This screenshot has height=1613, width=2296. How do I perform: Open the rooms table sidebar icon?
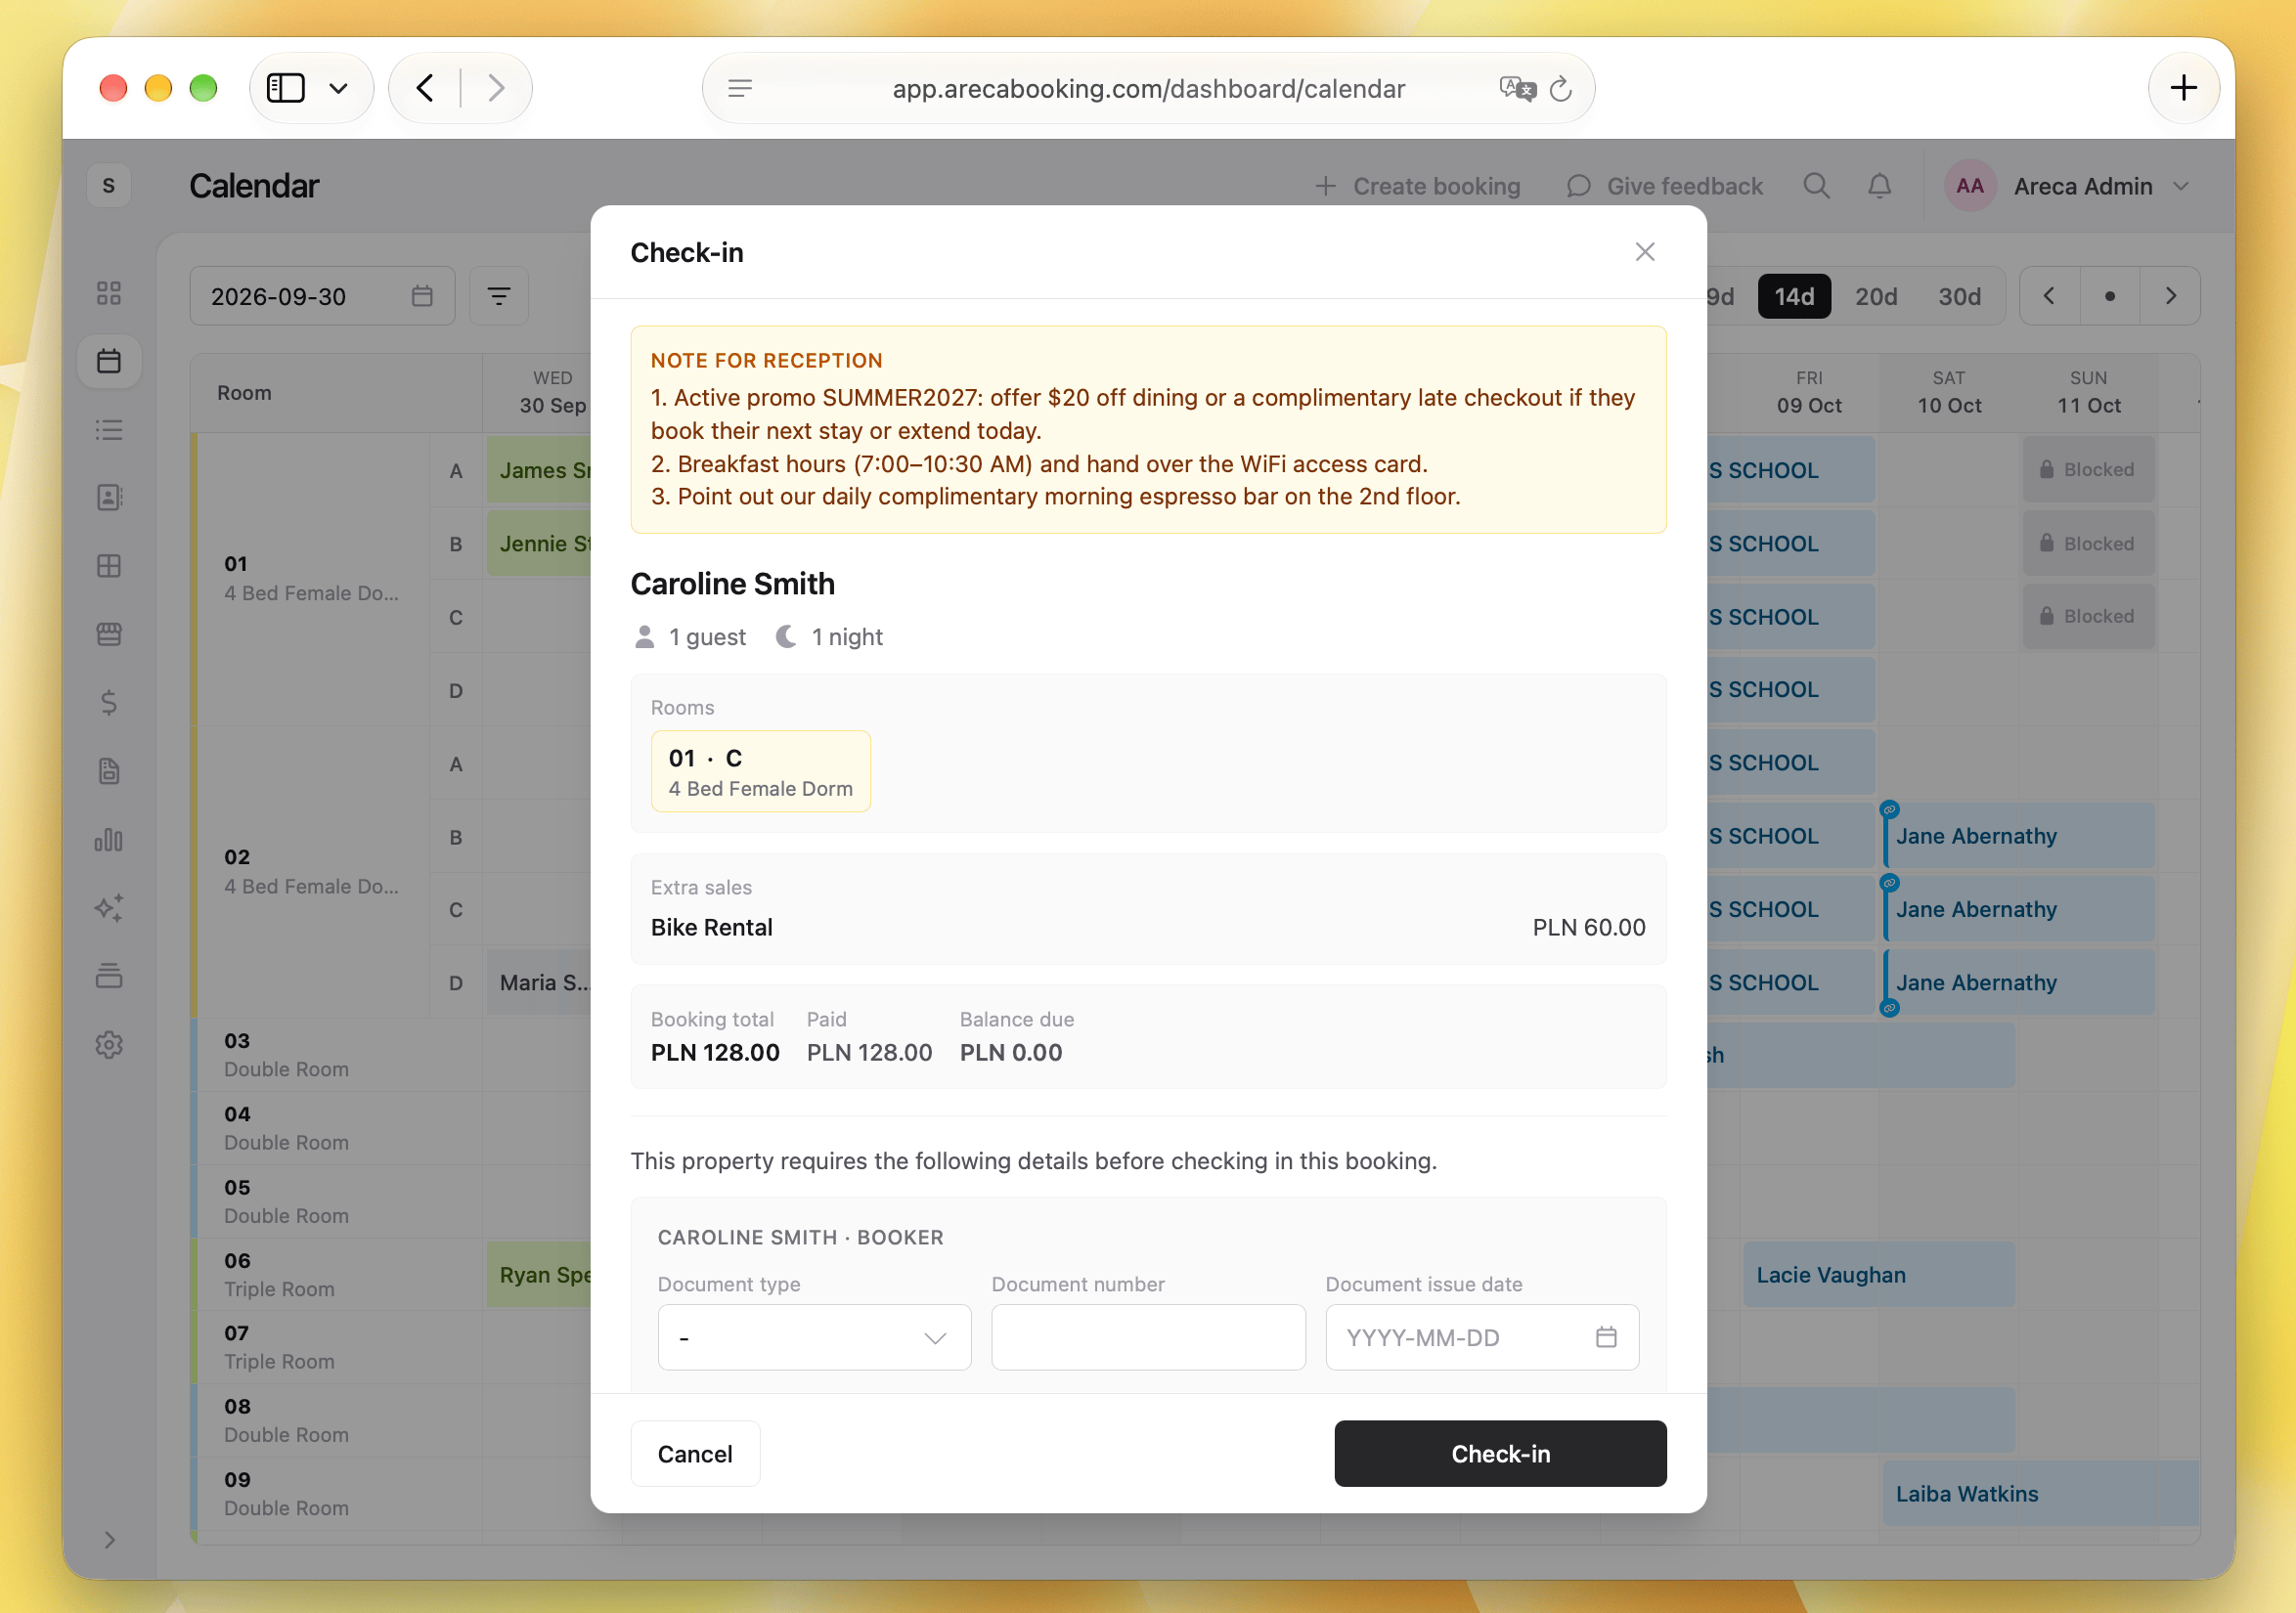[x=109, y=566]
